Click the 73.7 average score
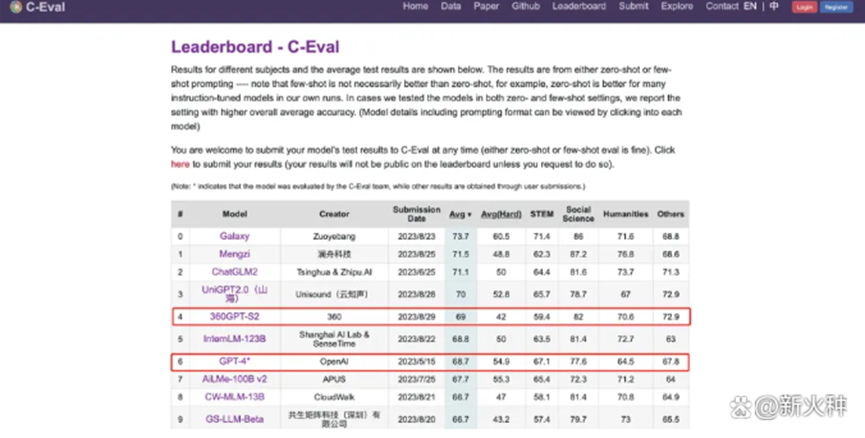Screen dimensions: 865x438 coord(461,237)
